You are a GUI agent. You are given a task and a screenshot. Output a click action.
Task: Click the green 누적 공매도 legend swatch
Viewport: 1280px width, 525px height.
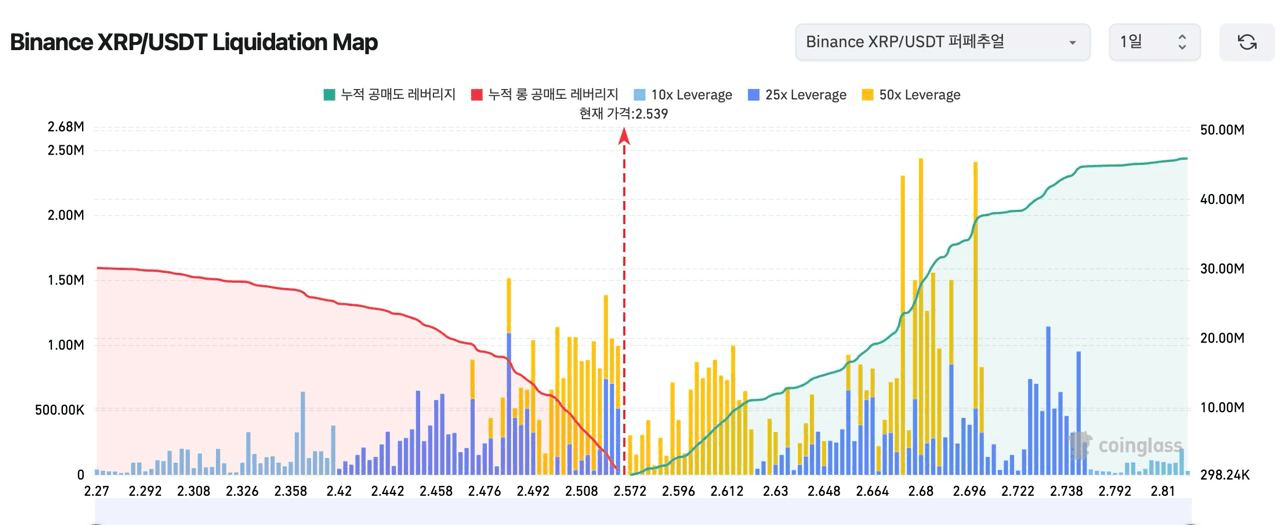coord(329,95)
